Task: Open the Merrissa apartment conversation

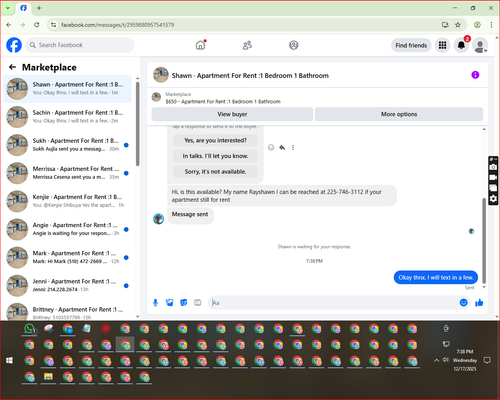Action: tap(68, 173)
